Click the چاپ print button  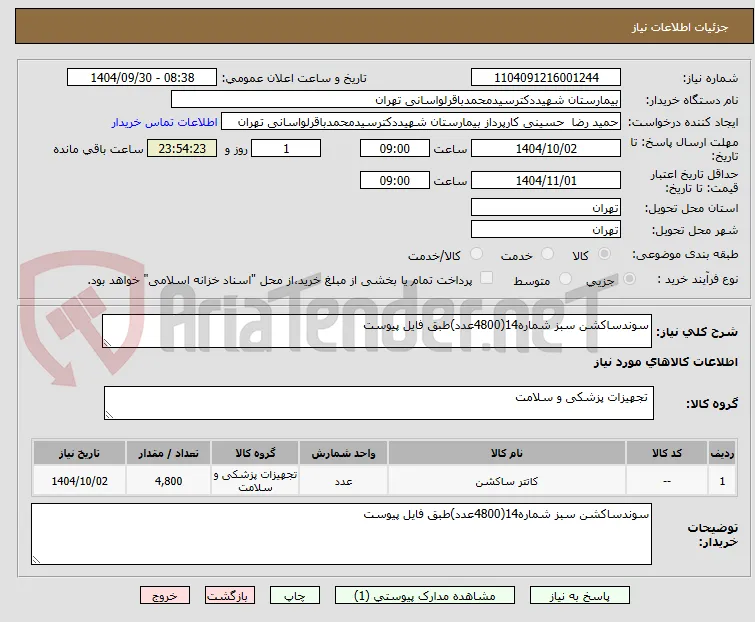coord(295,596)
